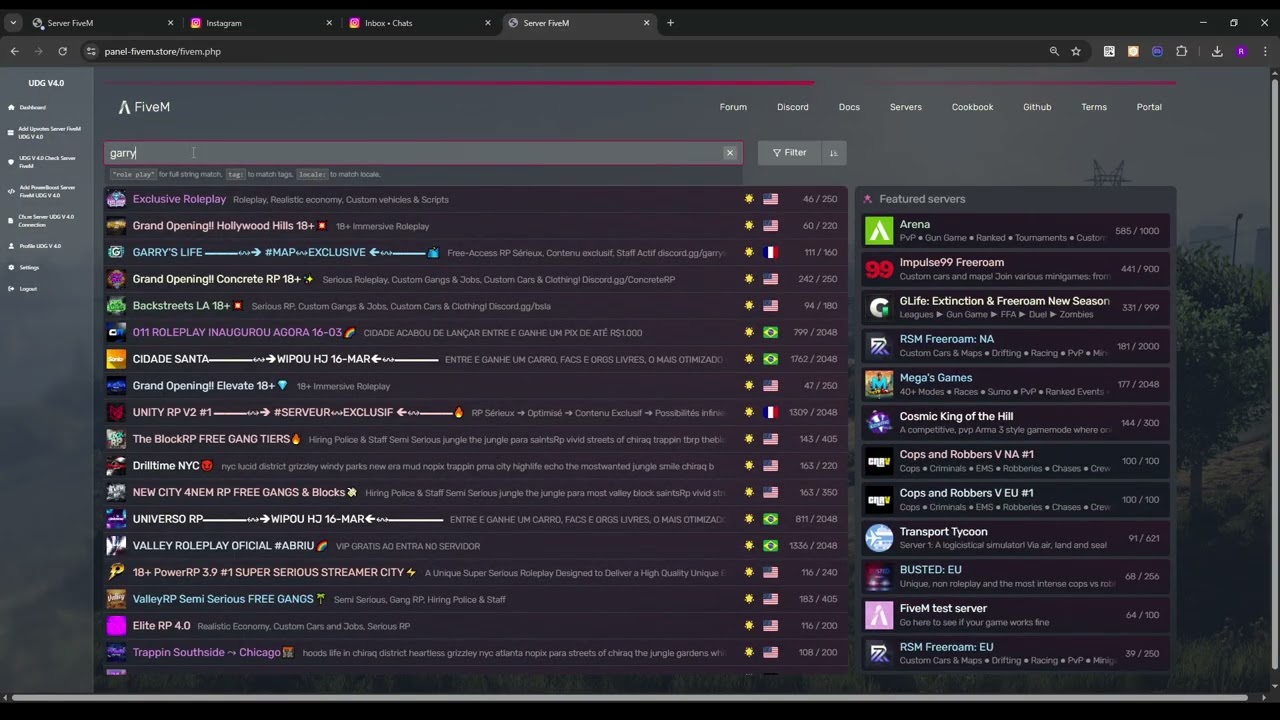Image resolution: width=1280 pixels, height=720 pixels.
Task: Click the FiveM logo
Action: click(144, 107)
